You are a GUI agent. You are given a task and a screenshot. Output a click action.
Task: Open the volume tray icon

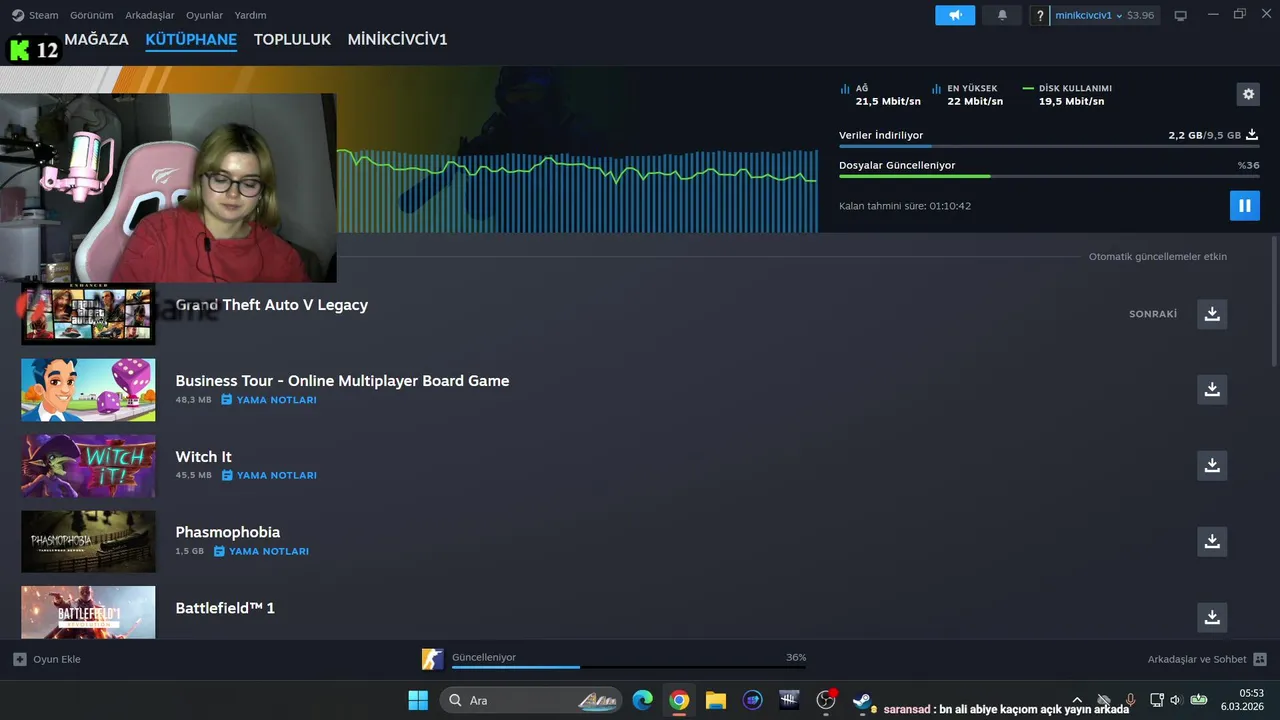pos(1176,700)
